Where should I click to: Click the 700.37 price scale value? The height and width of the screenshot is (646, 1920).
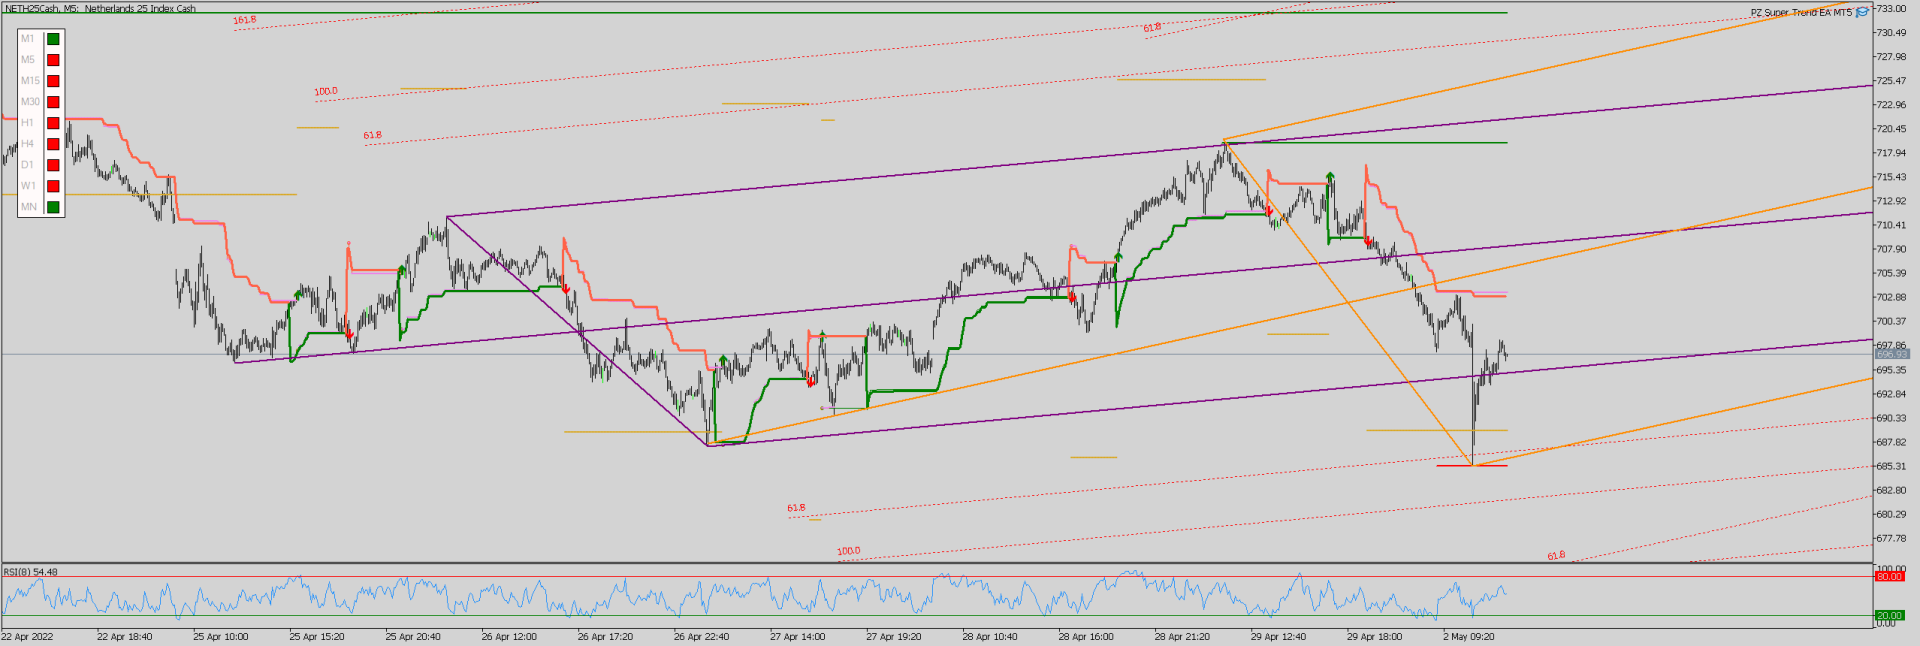click(1891, 321)
